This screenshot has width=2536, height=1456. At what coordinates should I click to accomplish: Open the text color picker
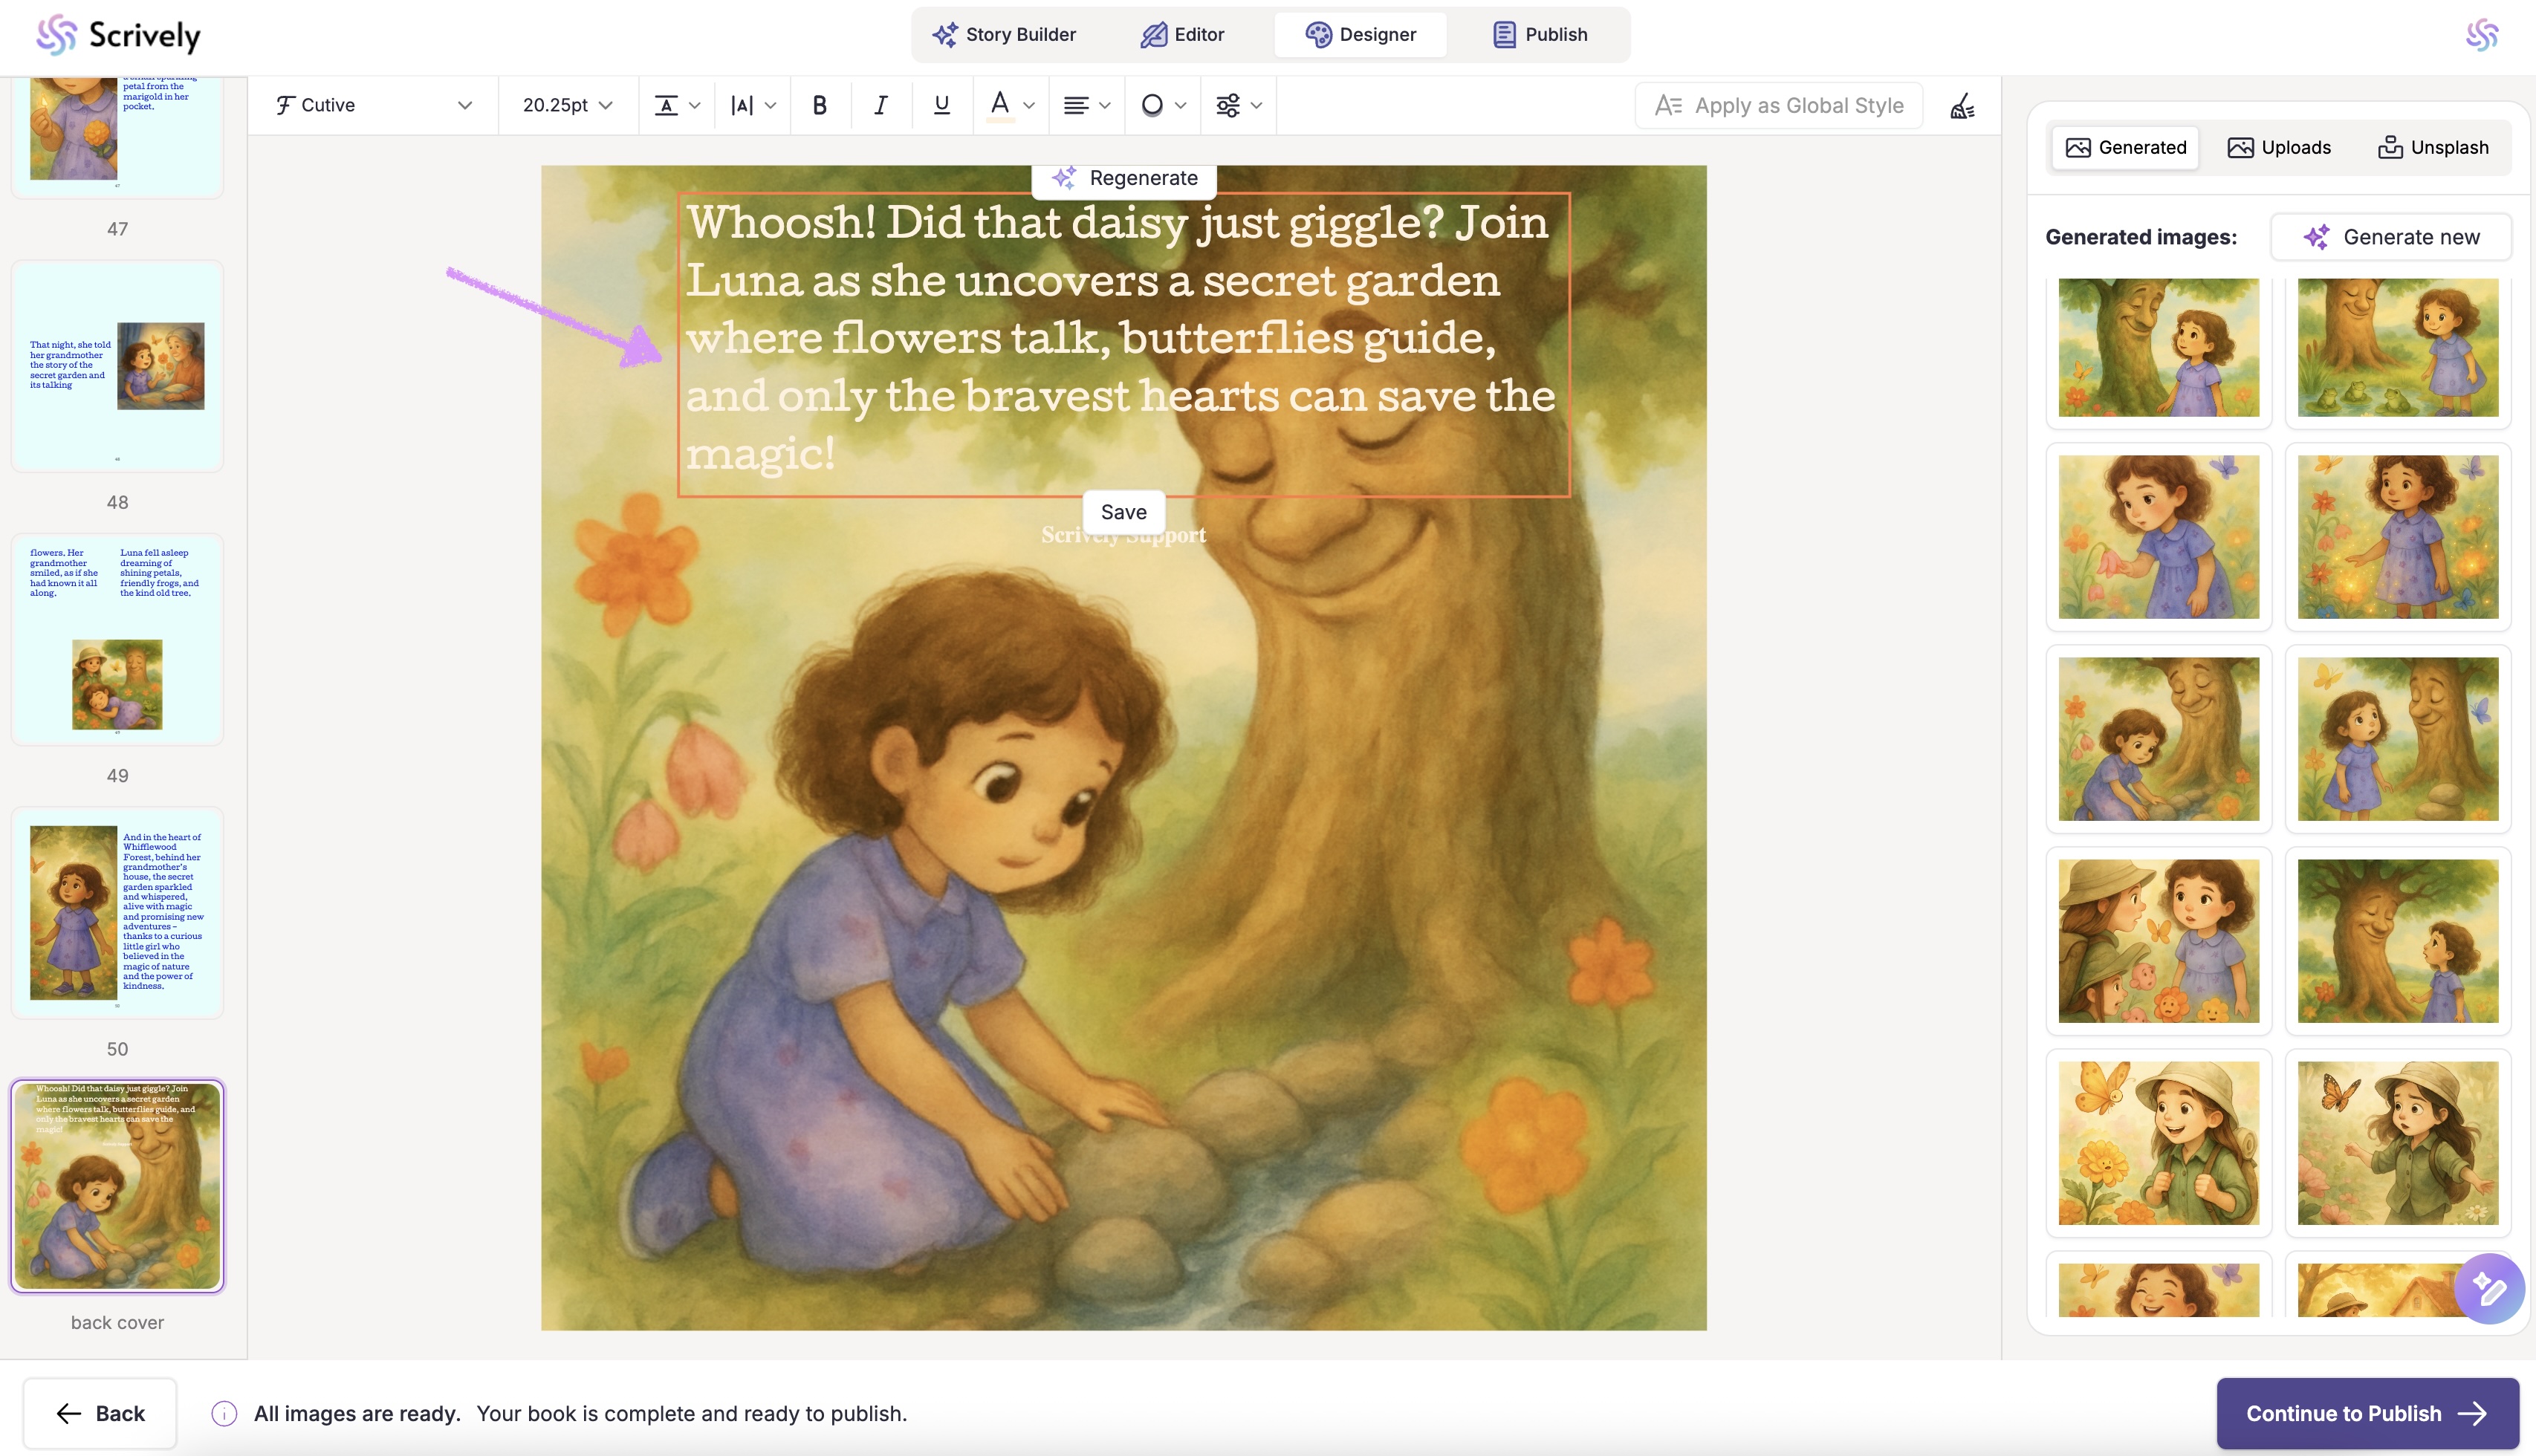click(x=1010, y=105)
